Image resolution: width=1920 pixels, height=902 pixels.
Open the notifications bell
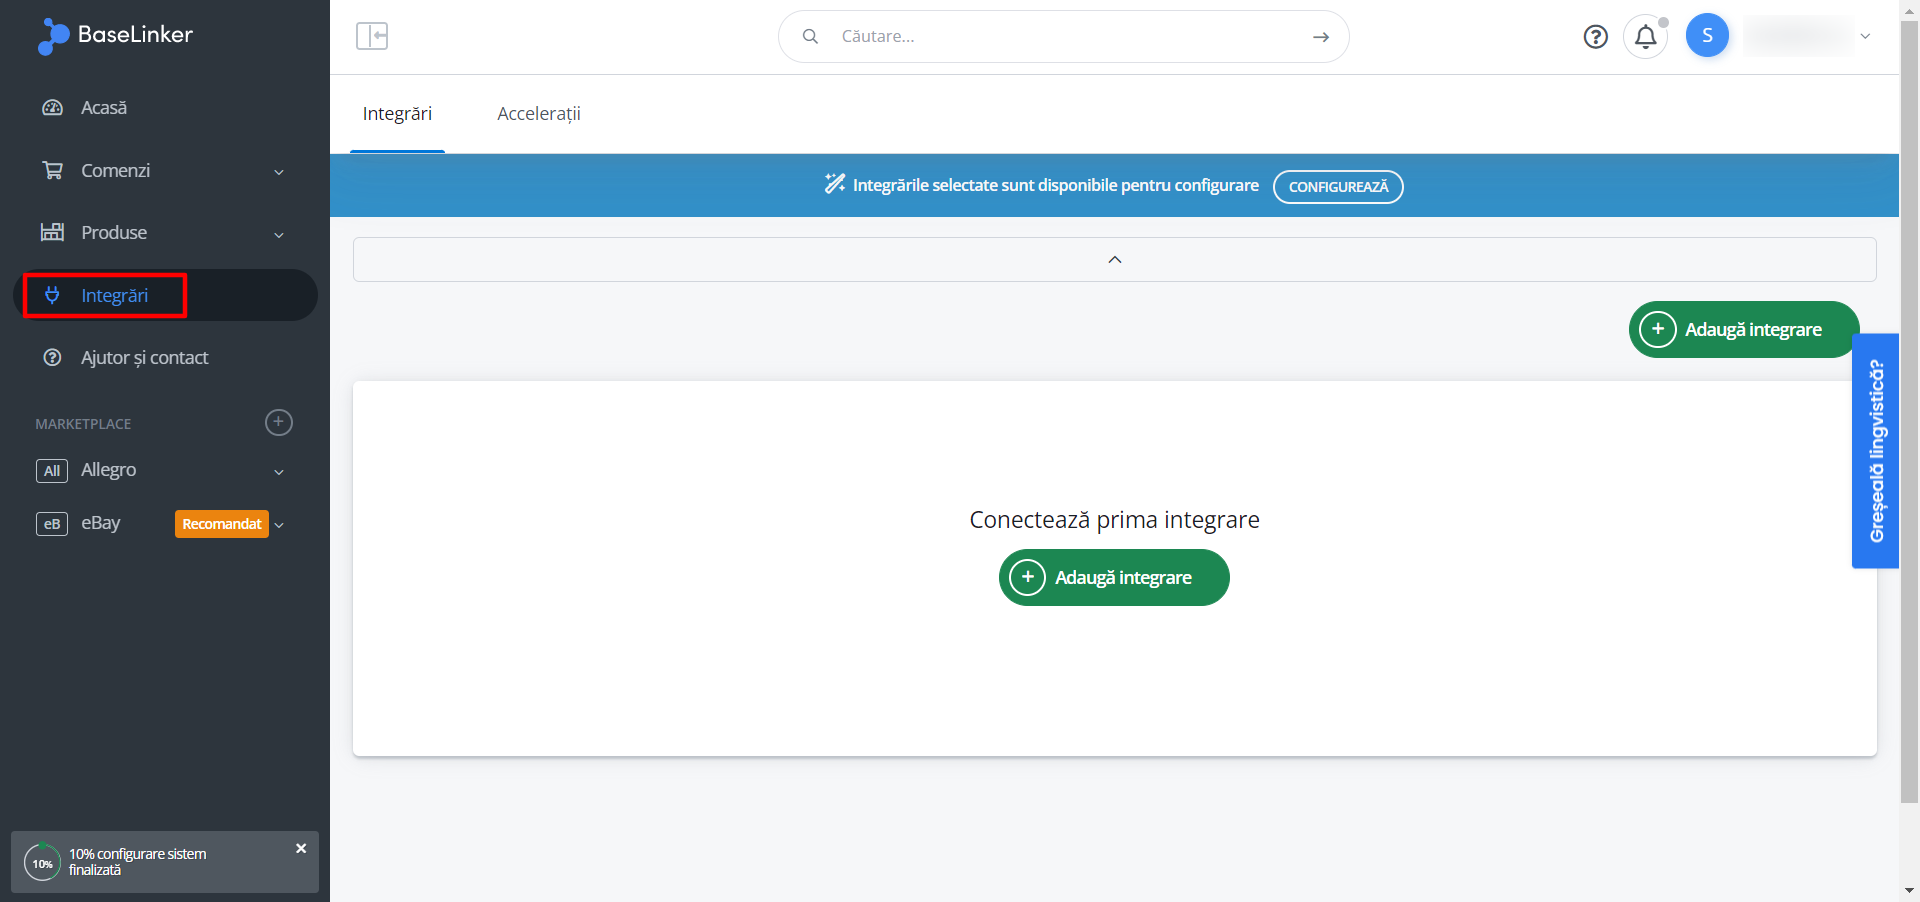click(x=1645, y=37)
